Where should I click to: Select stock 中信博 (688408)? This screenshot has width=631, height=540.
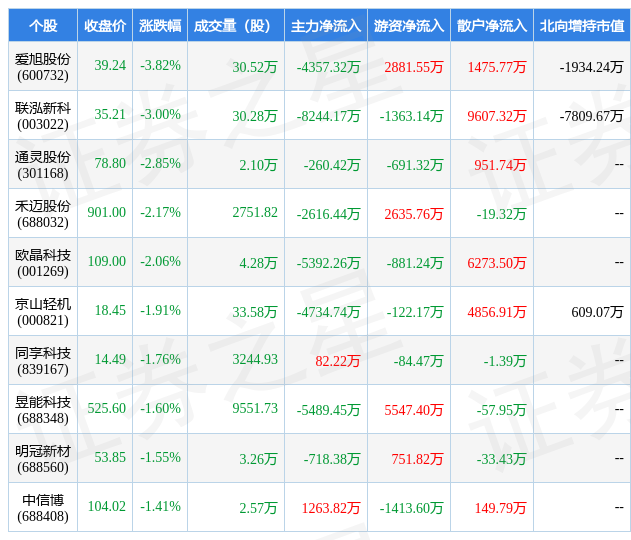click(x=43, y=508)
